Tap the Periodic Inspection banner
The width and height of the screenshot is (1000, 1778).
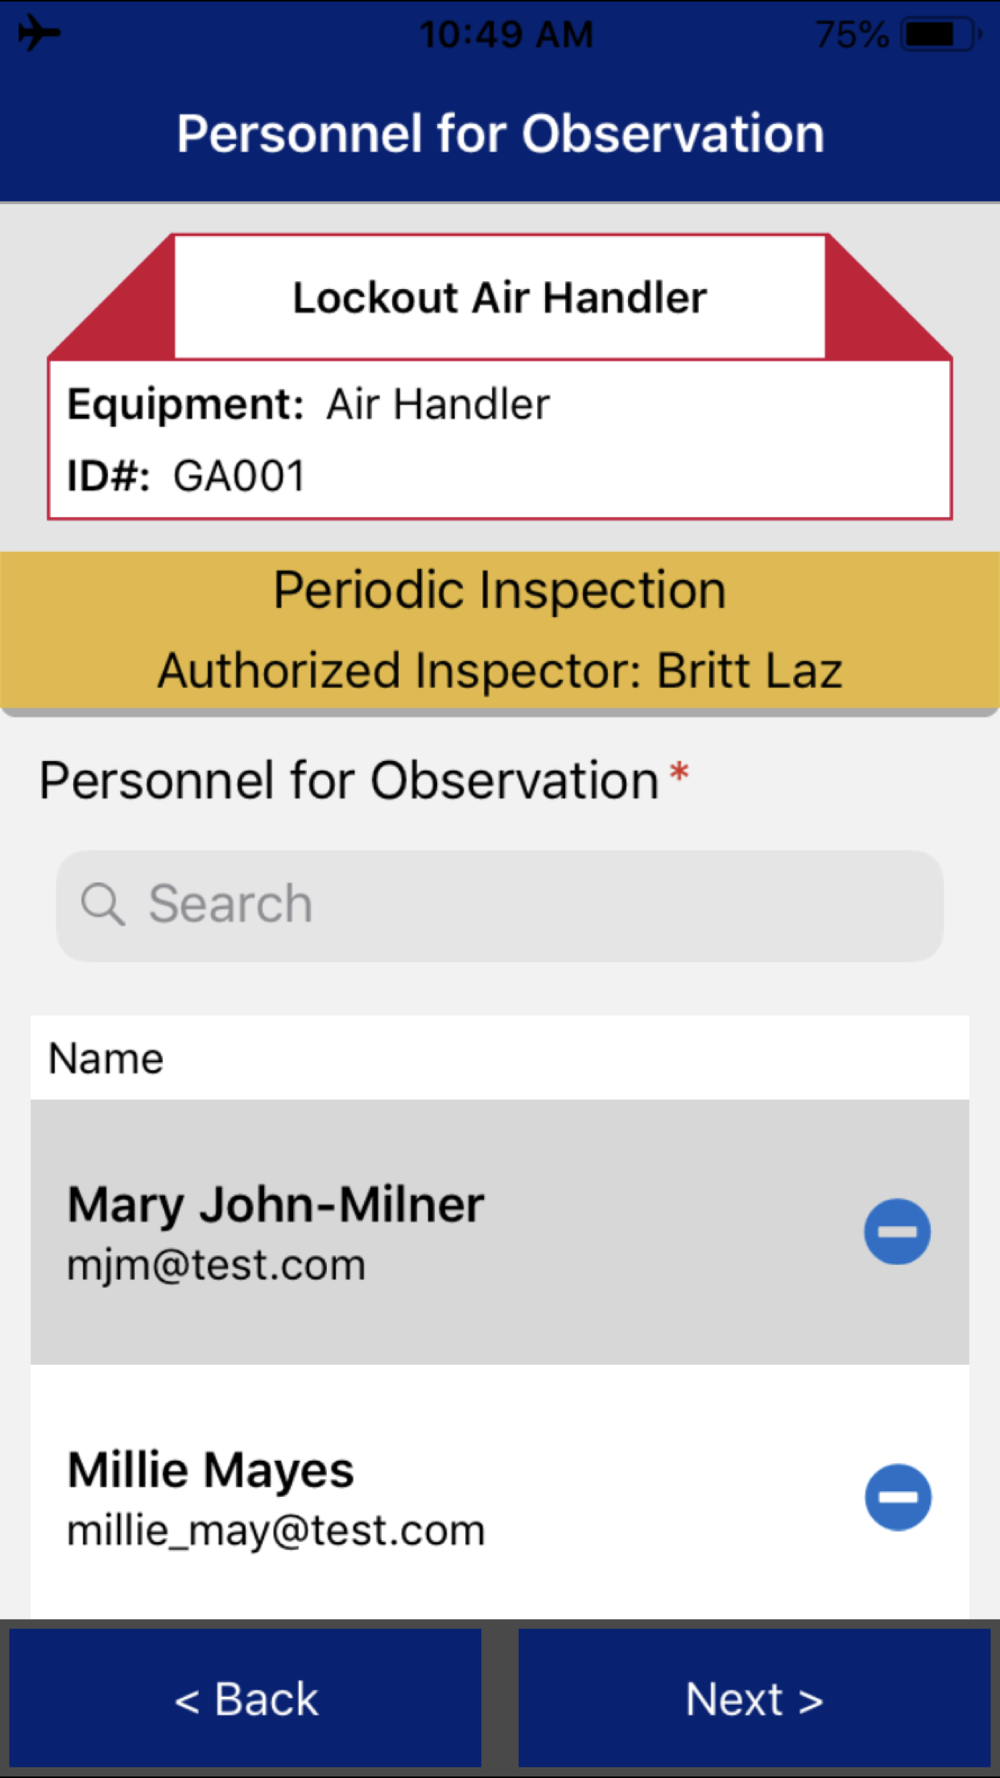tap(500, 590)
